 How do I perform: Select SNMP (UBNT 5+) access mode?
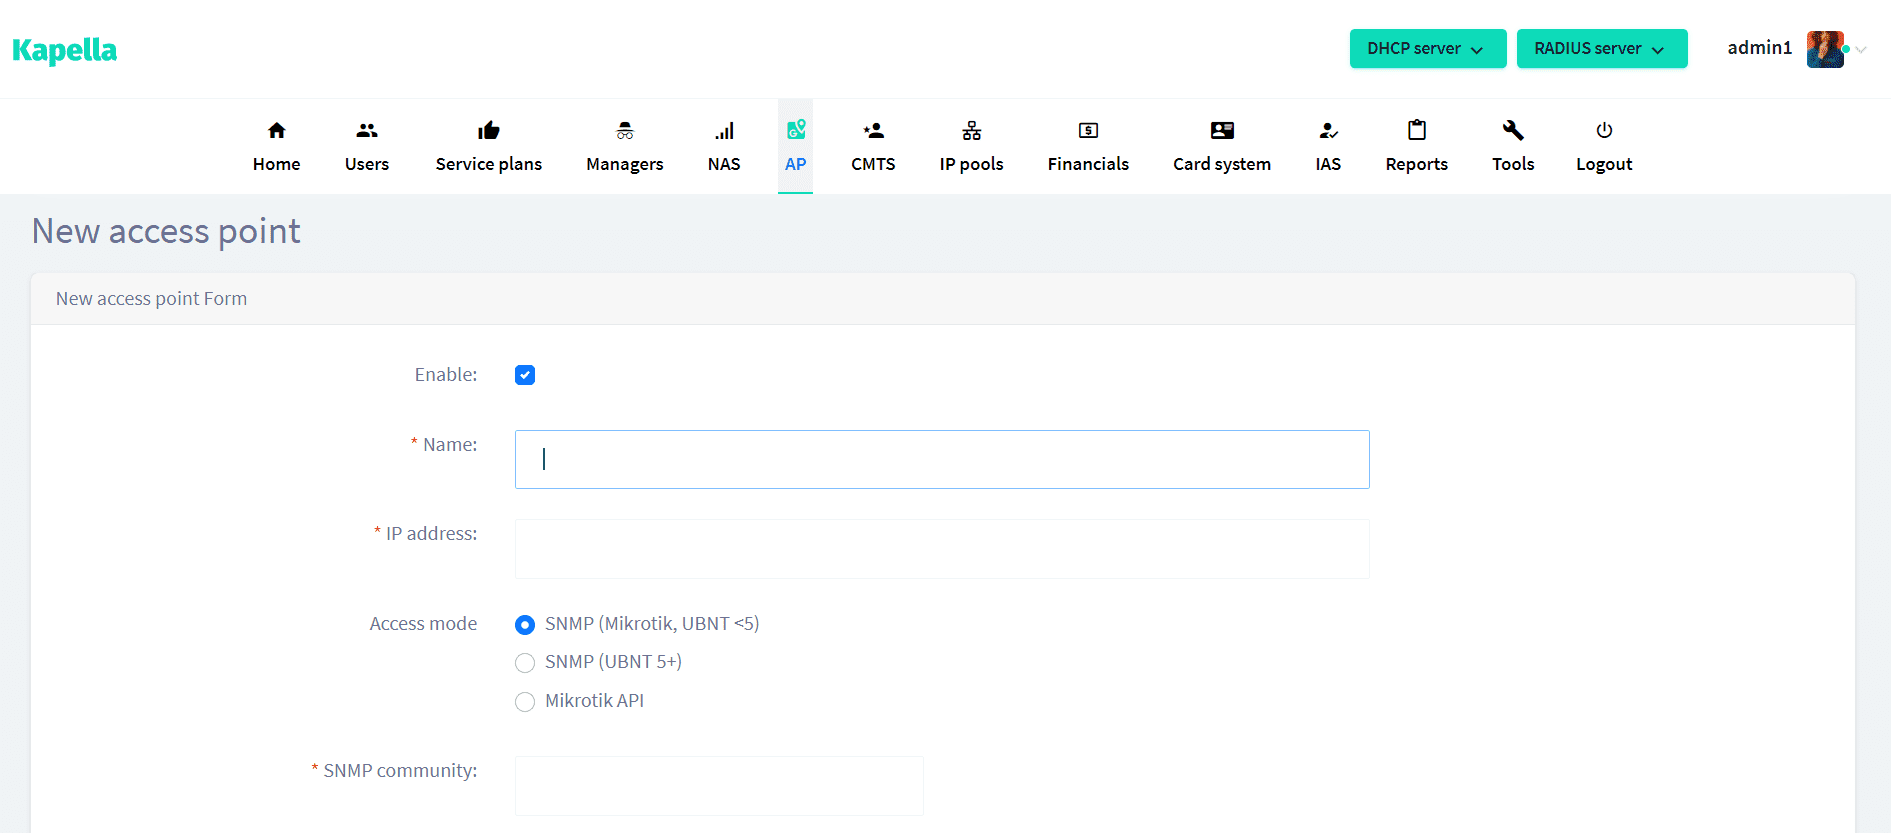(525, 663)
